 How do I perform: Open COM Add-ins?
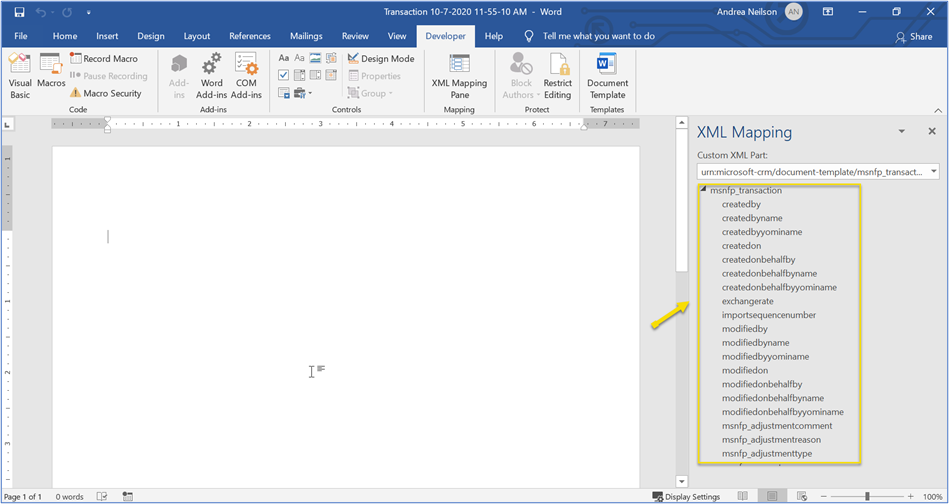pyautogui.click(x=246, y=76)
